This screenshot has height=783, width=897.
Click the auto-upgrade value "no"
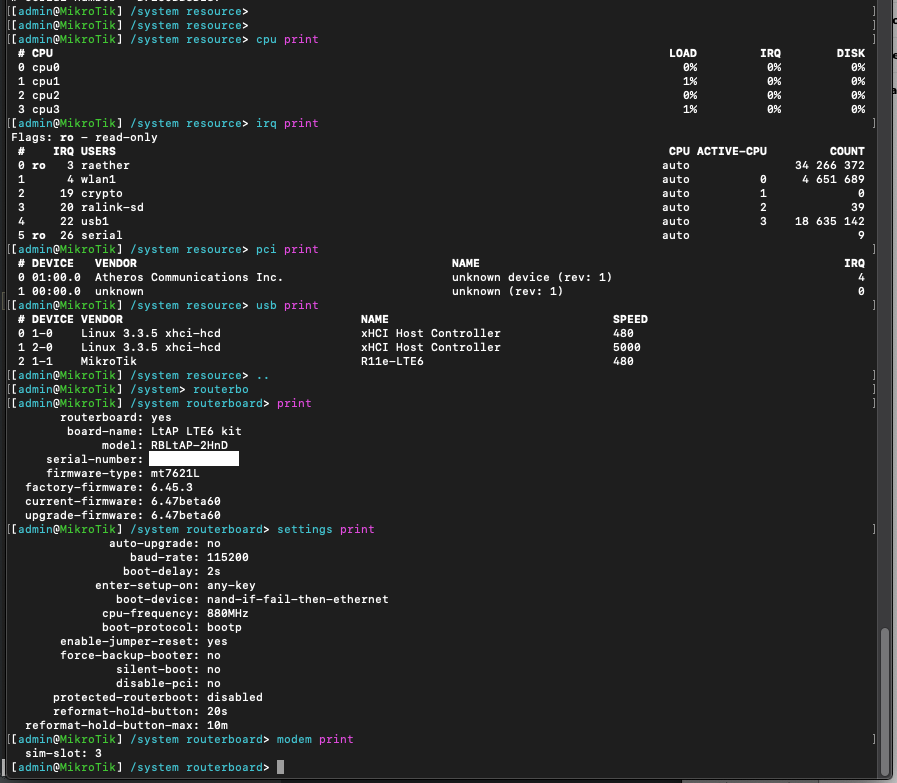click(x=214, y=543)
